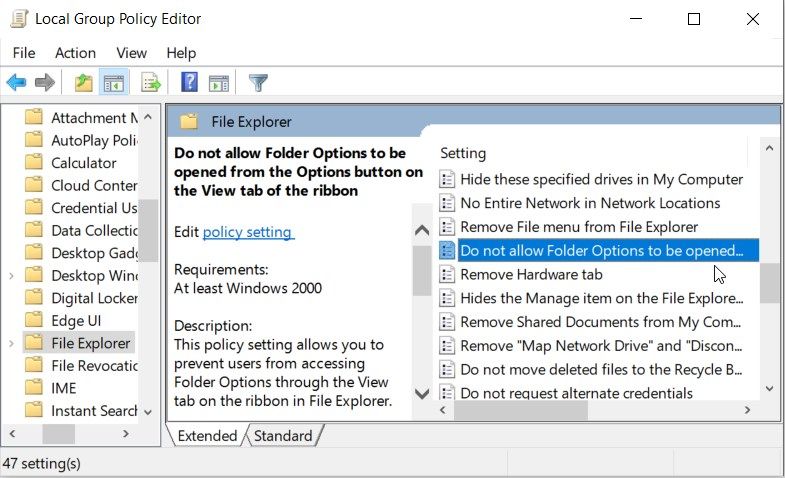
Task: Switch to the Standard tab
Action: (x=283, y=436)
